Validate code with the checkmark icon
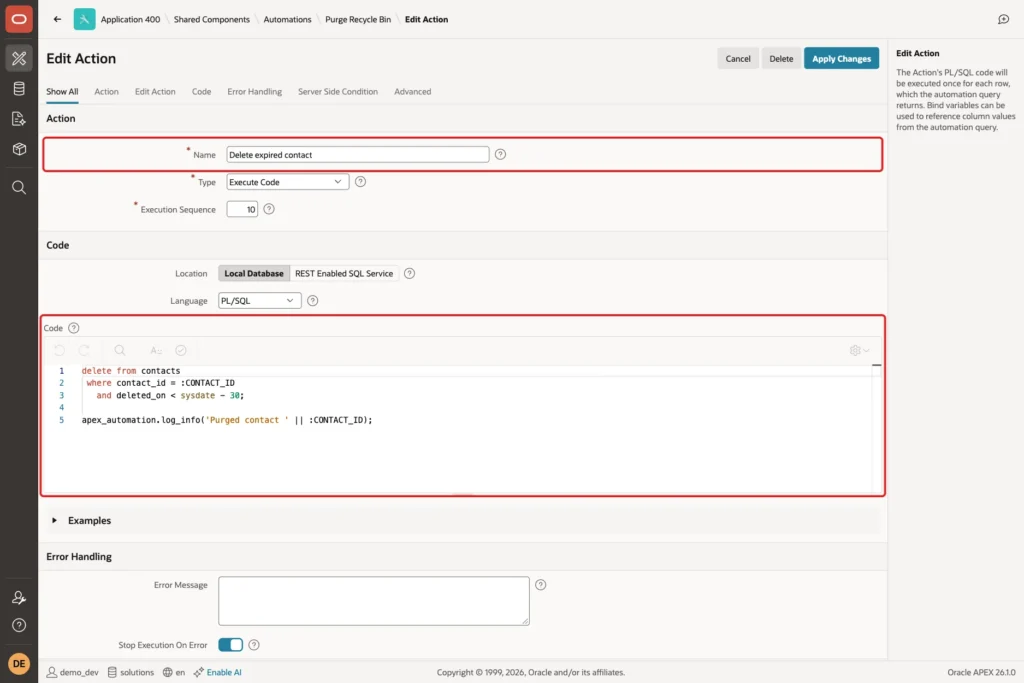The image size is (1024, 683). pyautogui.click(x=181, y=350)
